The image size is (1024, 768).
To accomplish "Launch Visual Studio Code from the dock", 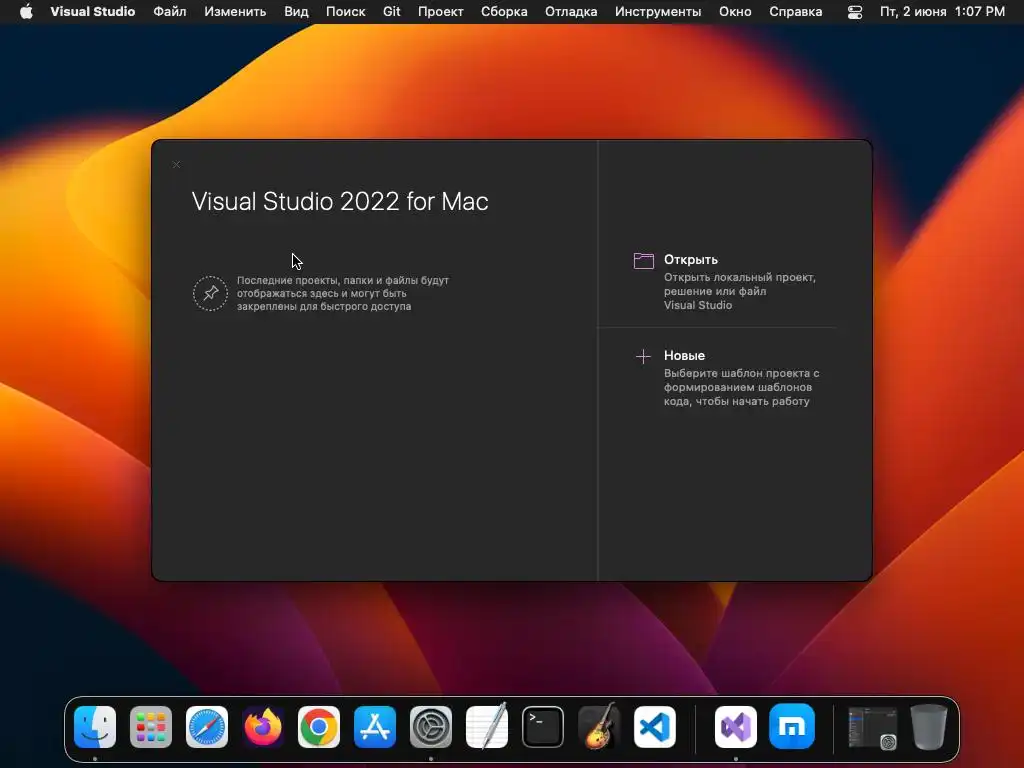I will point(655,727).
